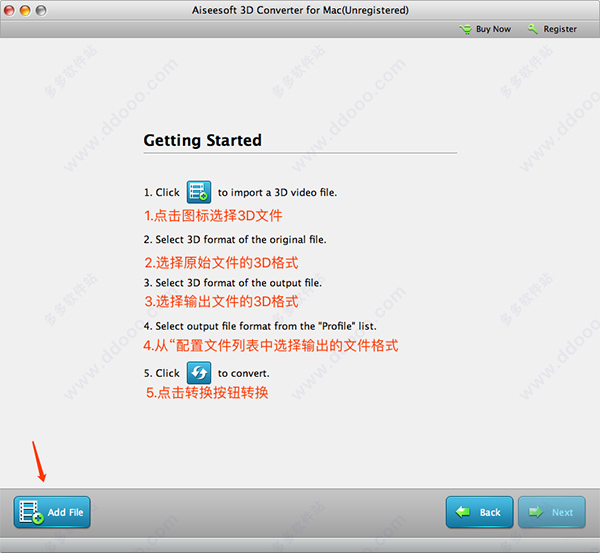Viewport: 600px width, 553px height.
Task: Click the text "to convert."
Action: [x=243, y=373]
